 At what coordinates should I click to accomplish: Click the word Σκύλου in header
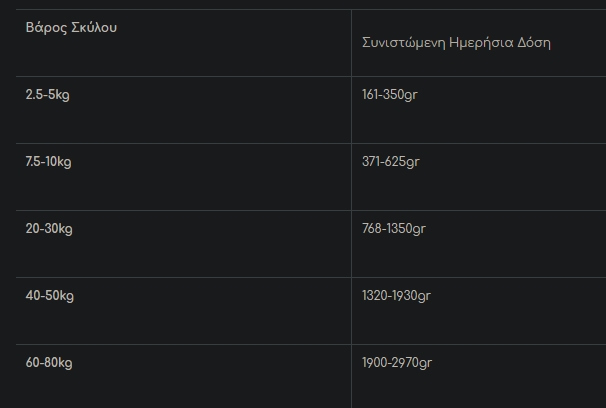pos(92,27)
